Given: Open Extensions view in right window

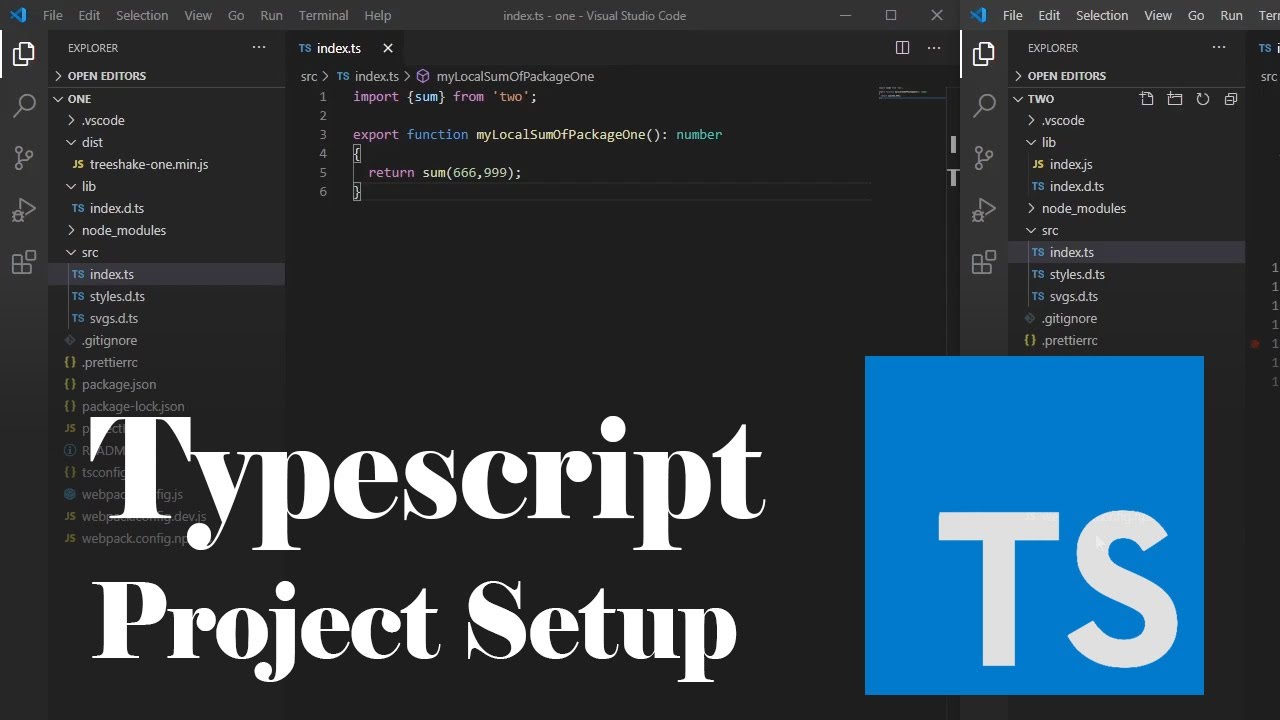Looking at the screenshot, I should [x=984, y=263].
